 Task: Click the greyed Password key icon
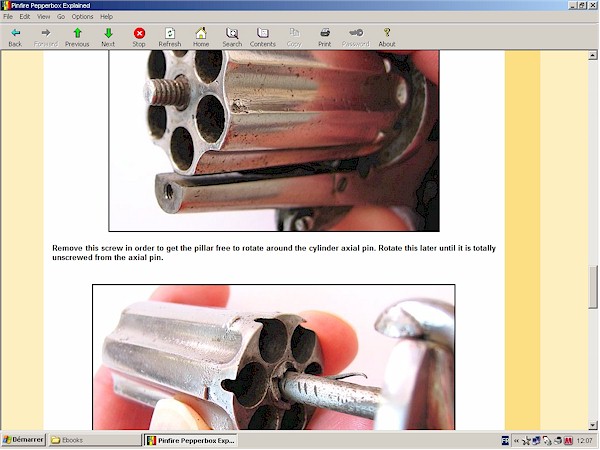[x=355, y=37]
